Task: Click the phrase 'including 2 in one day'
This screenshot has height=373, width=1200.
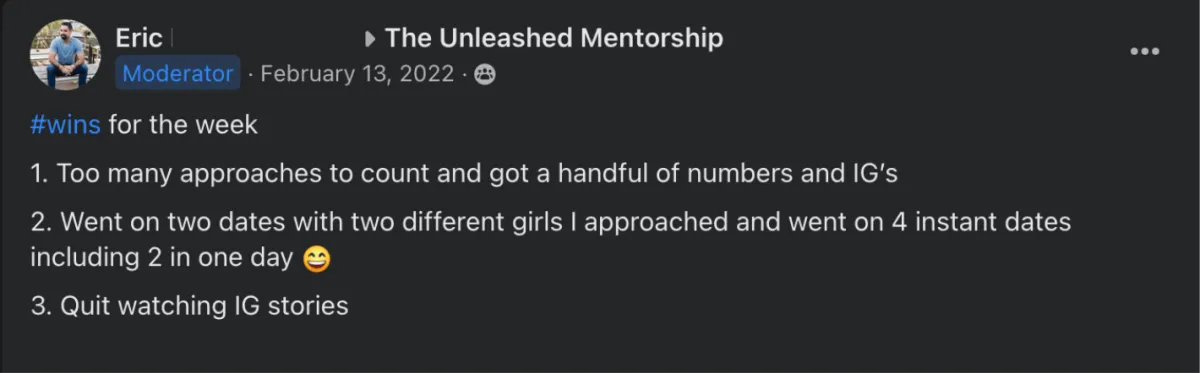Action: 162,257
